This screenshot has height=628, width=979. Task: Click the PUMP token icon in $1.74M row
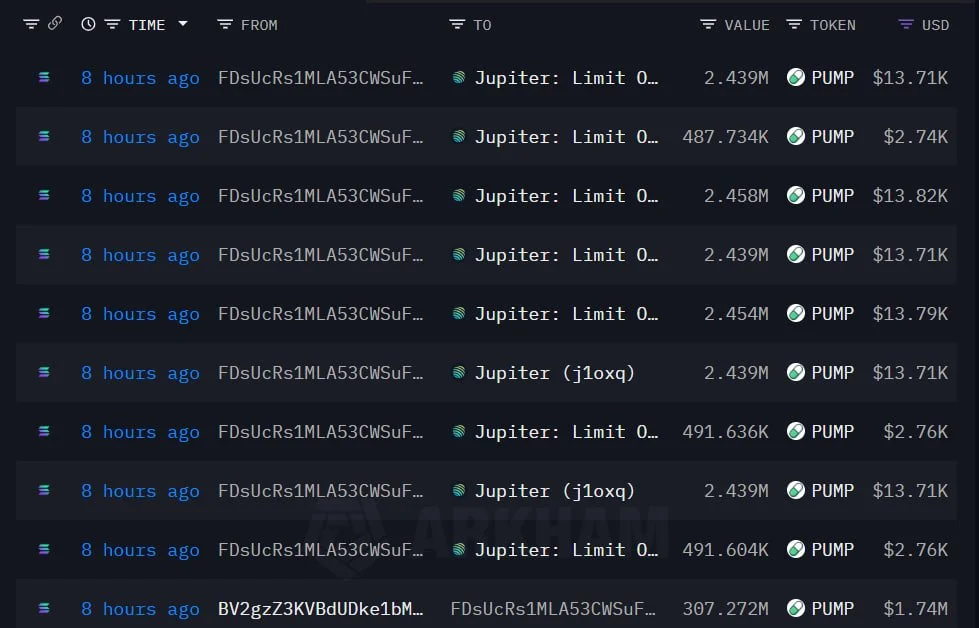tap(796, 608)
